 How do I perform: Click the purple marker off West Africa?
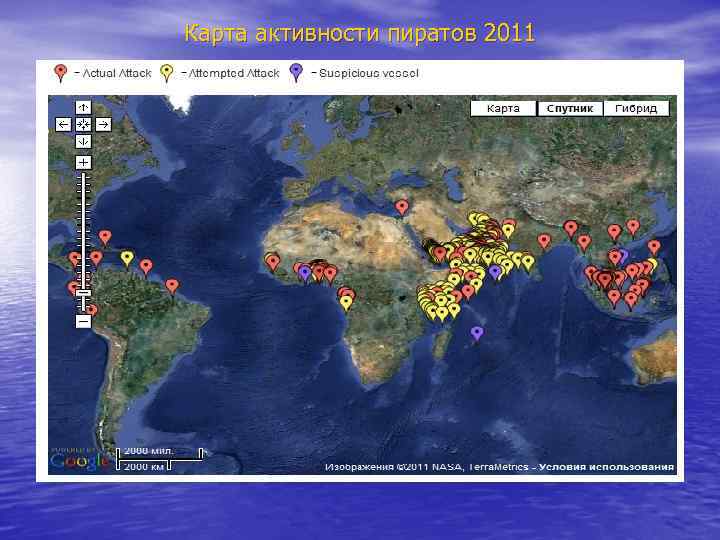(x=305, y=273)
